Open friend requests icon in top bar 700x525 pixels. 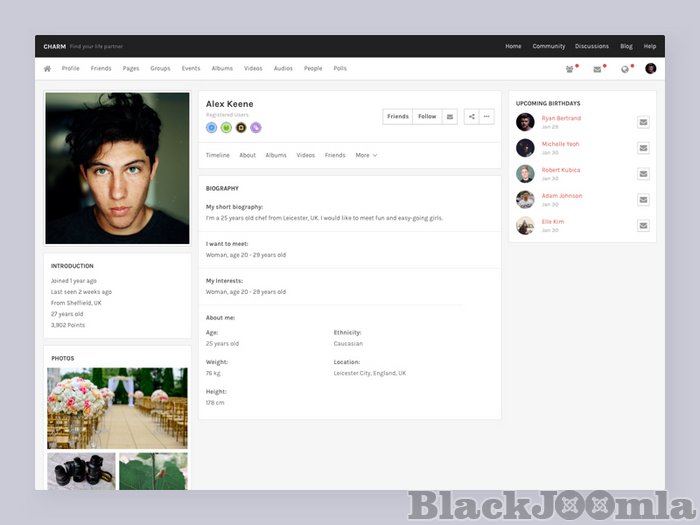pyautogui.click(x=570, y=69)
